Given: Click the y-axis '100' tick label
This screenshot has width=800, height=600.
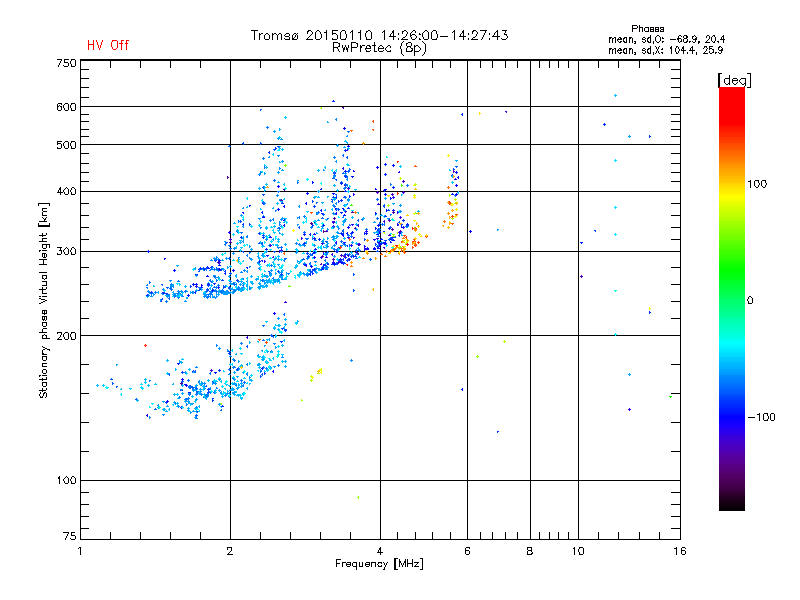Looking at the screenshot, I should [x=66, y=481].
